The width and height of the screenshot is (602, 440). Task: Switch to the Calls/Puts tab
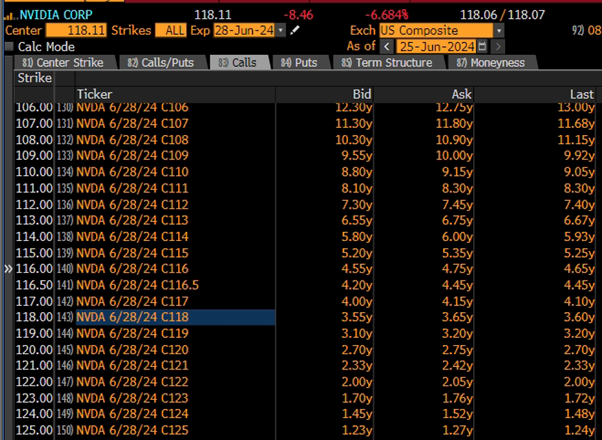point(162,63)
